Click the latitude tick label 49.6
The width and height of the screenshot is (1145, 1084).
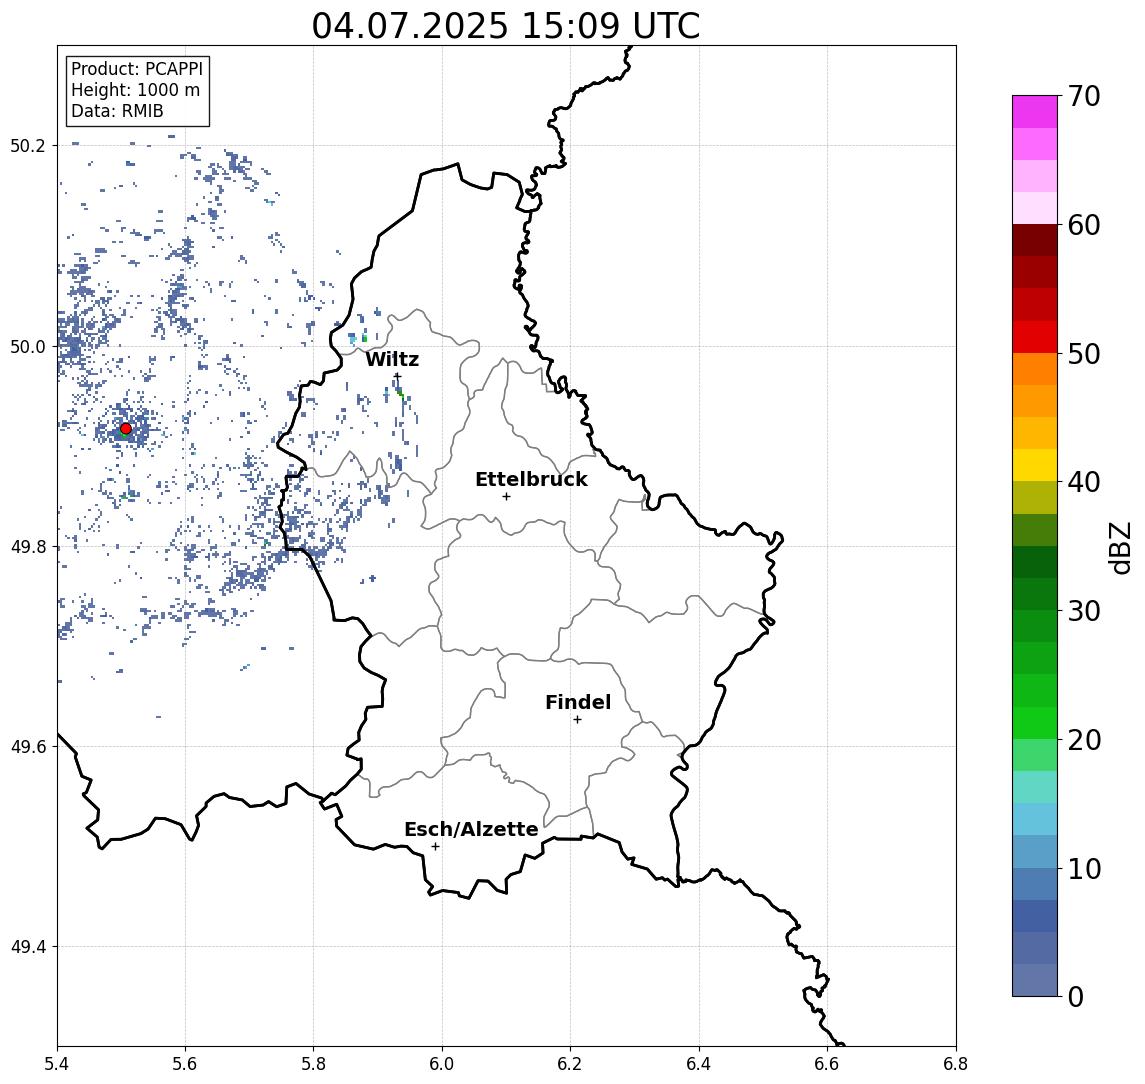click(27, 747)
